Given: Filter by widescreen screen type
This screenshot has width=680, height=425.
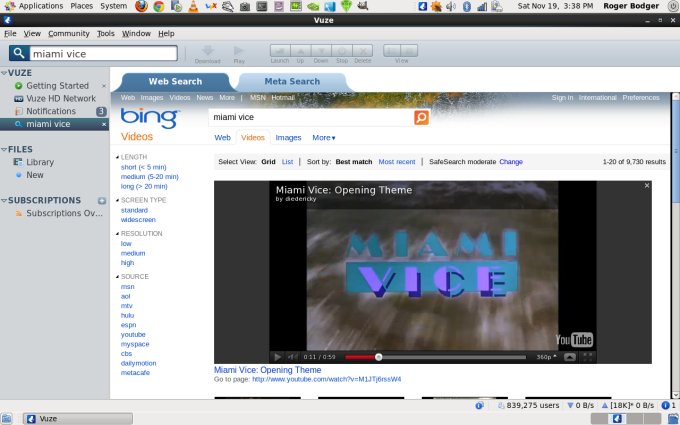Looking at the screenshot, I should point(138,220).
